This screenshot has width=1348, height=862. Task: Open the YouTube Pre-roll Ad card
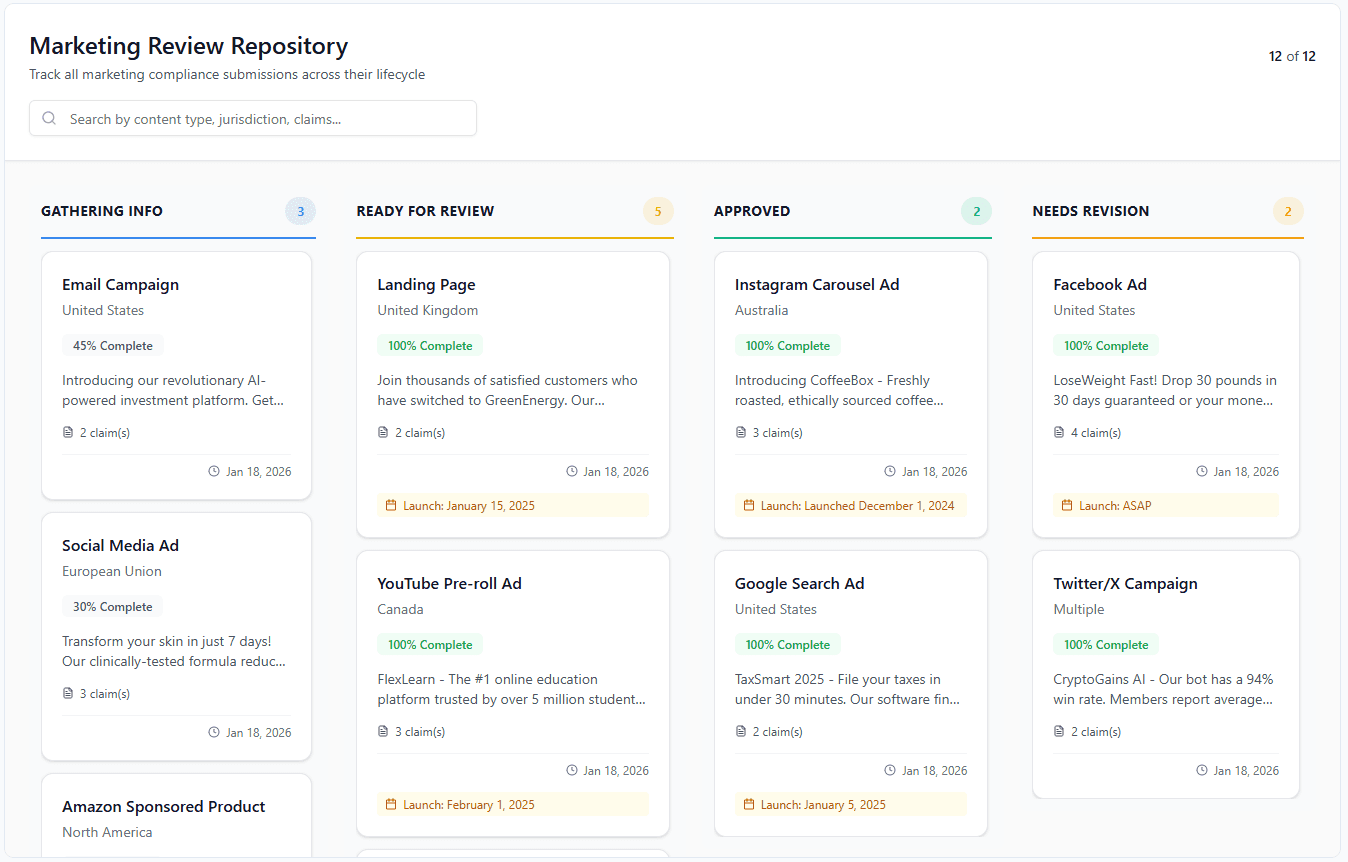tap(513, 693)
